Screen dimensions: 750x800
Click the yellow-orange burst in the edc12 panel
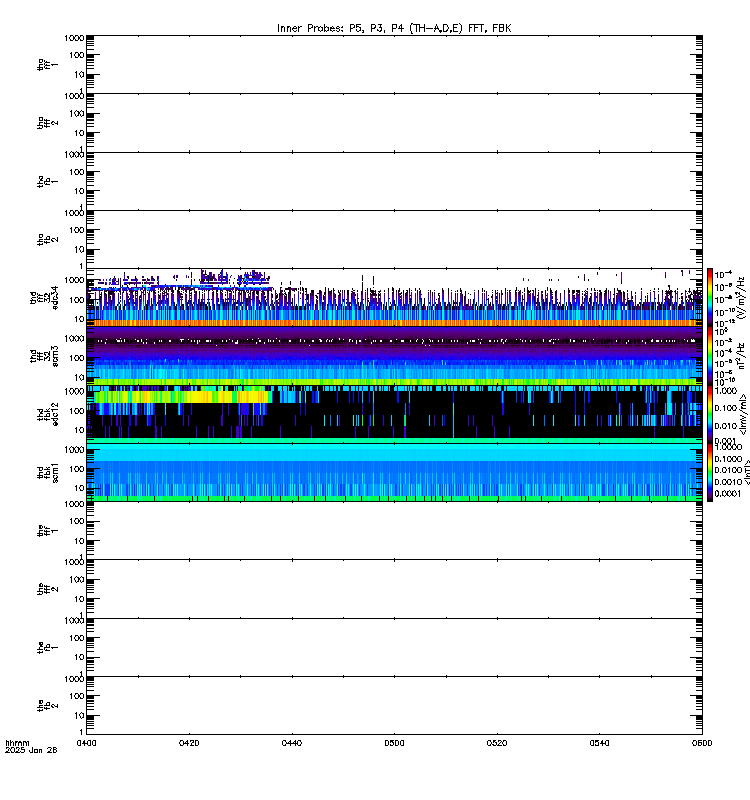click(x=181, y=397)
